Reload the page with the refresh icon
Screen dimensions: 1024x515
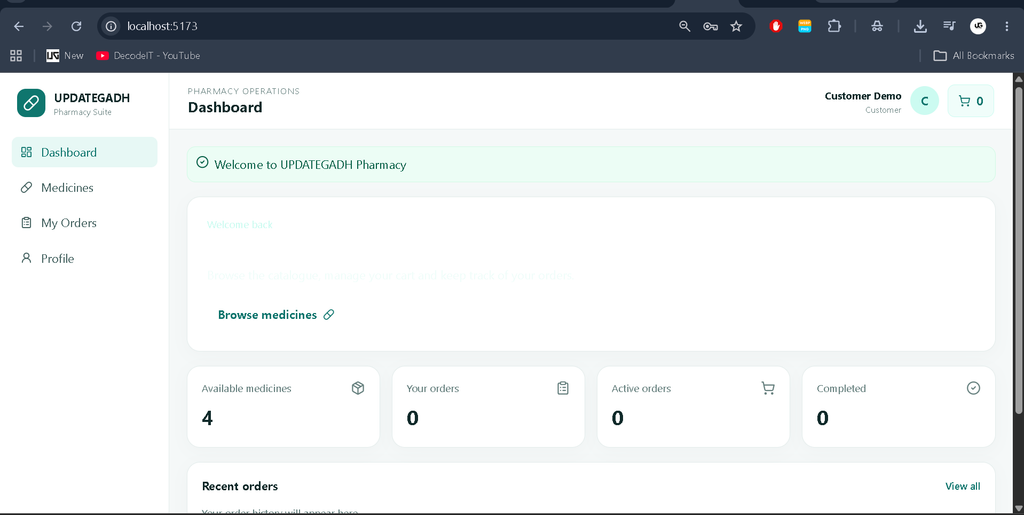(76, 26)
